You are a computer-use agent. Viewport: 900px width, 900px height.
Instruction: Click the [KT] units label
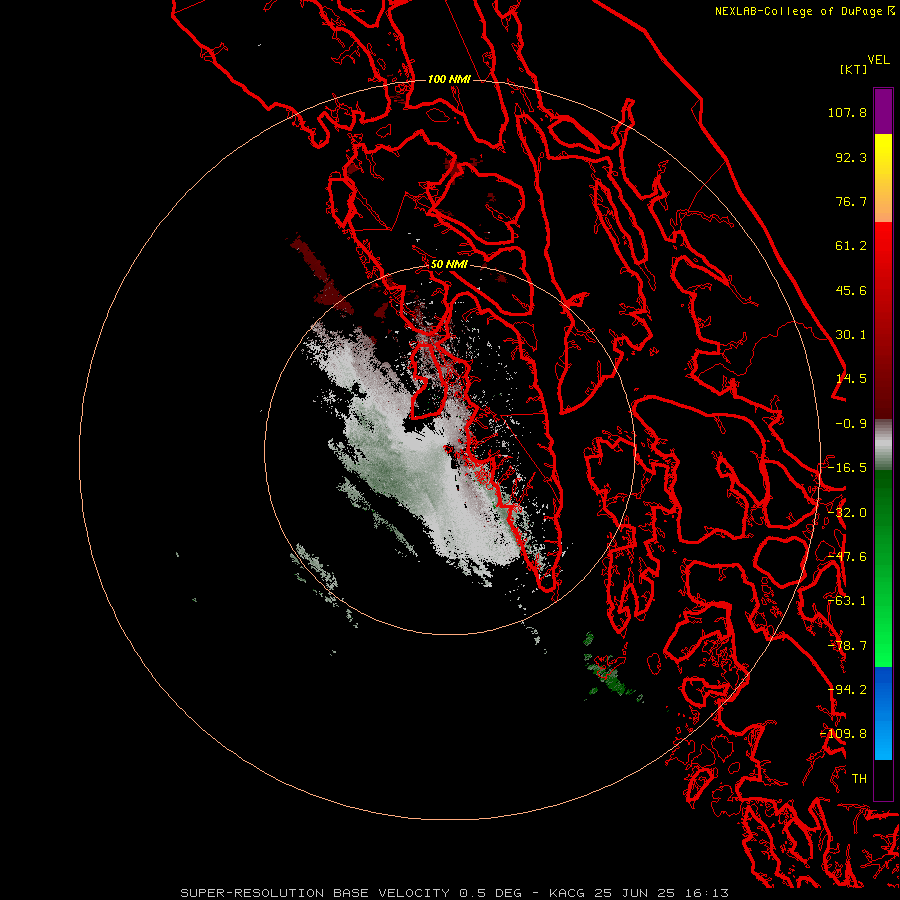coord(854,69)
